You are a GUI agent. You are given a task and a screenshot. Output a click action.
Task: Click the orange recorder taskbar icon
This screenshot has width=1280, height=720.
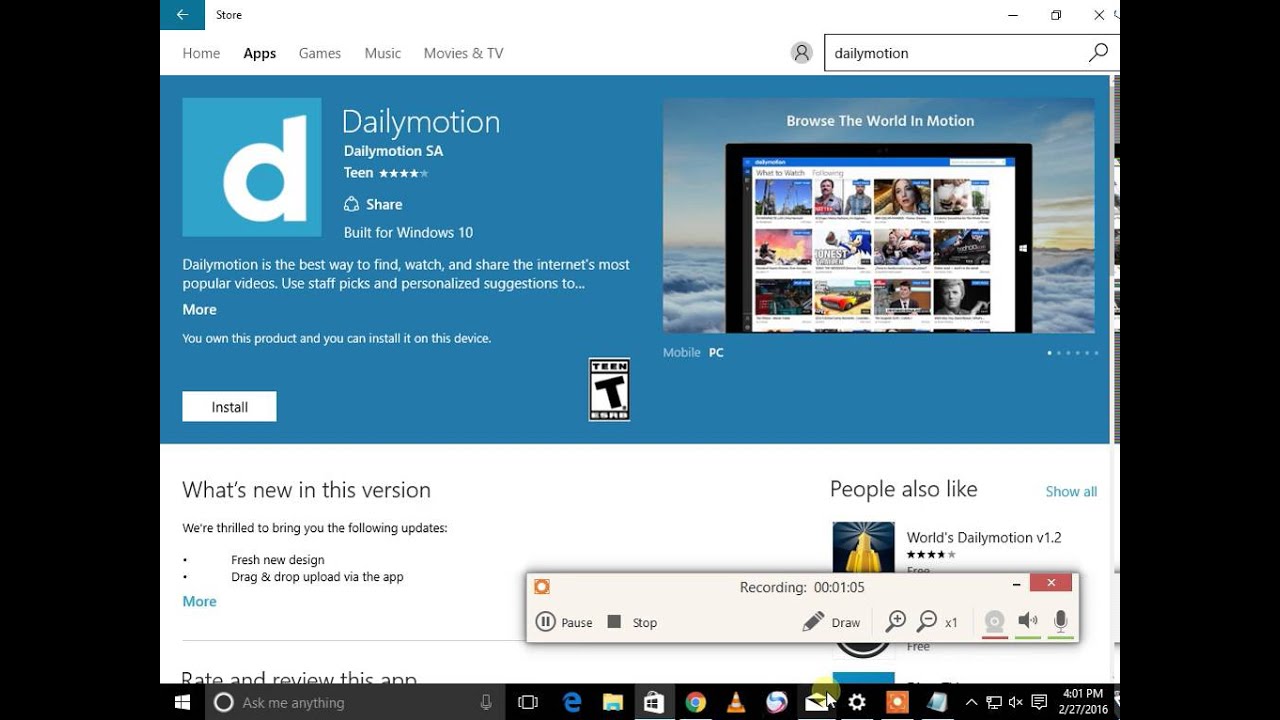pyautogui.click(x=897, y=702)
